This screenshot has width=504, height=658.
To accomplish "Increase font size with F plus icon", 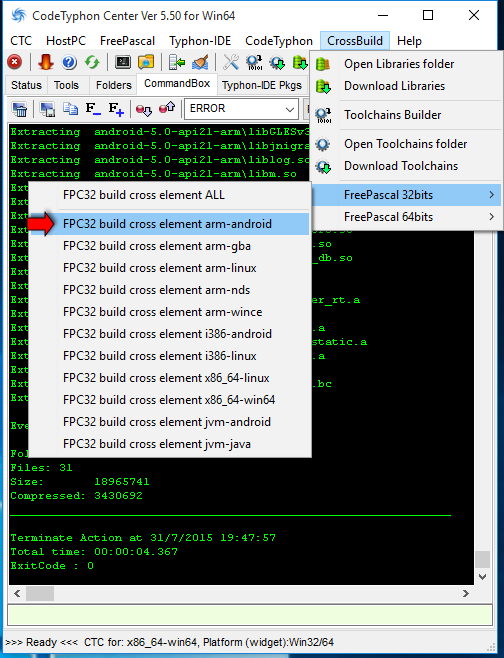I will coord(116,109).
